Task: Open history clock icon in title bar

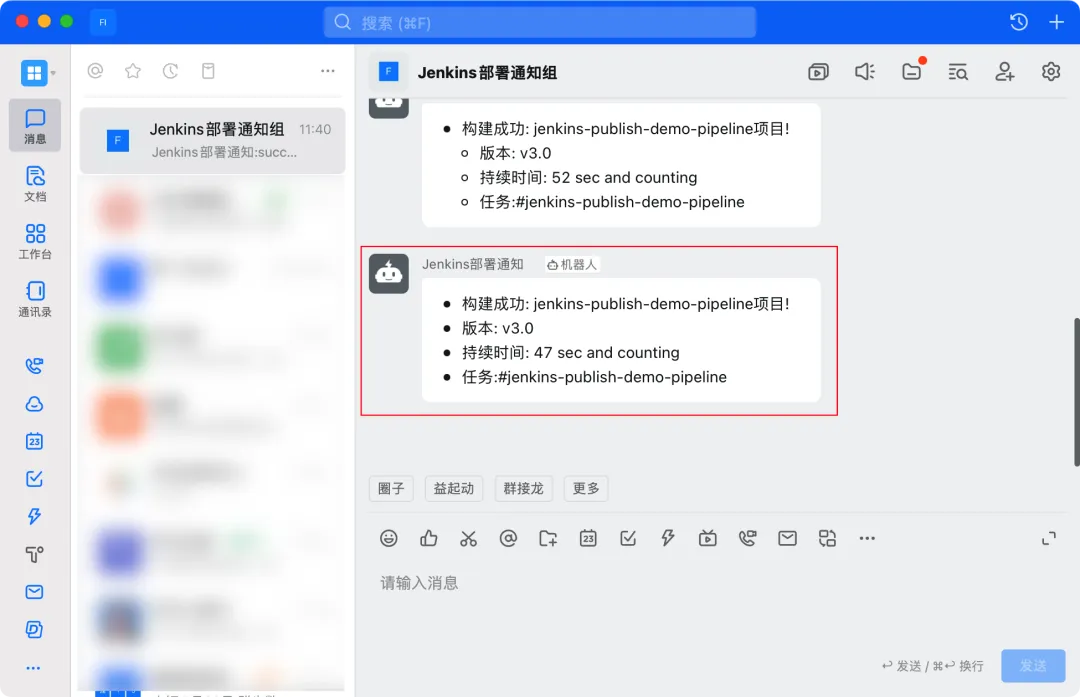Action: 1019,22
